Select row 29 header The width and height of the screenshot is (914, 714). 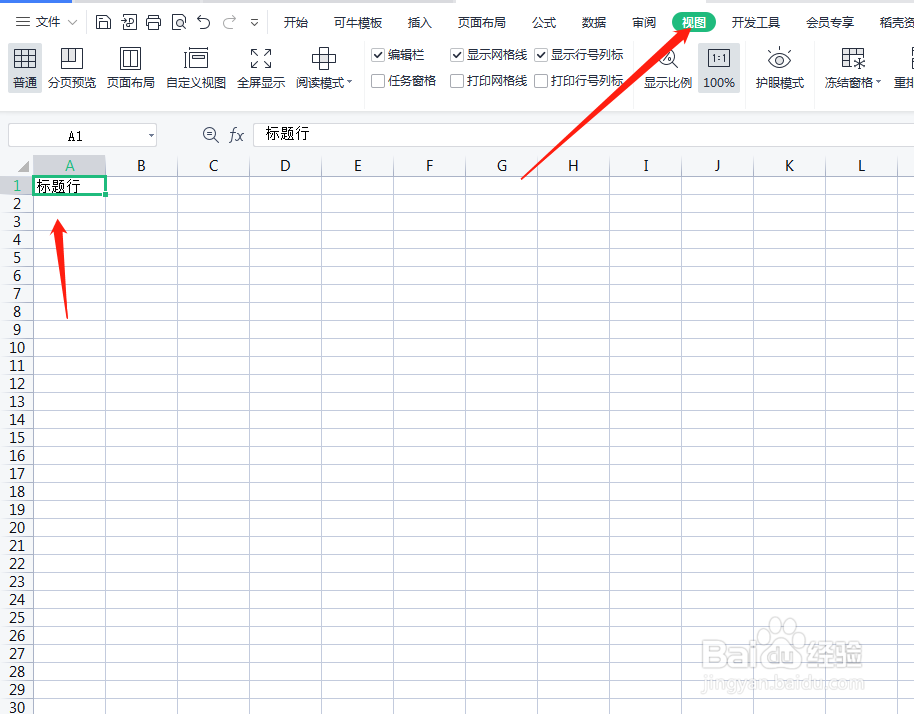point(16,690)
